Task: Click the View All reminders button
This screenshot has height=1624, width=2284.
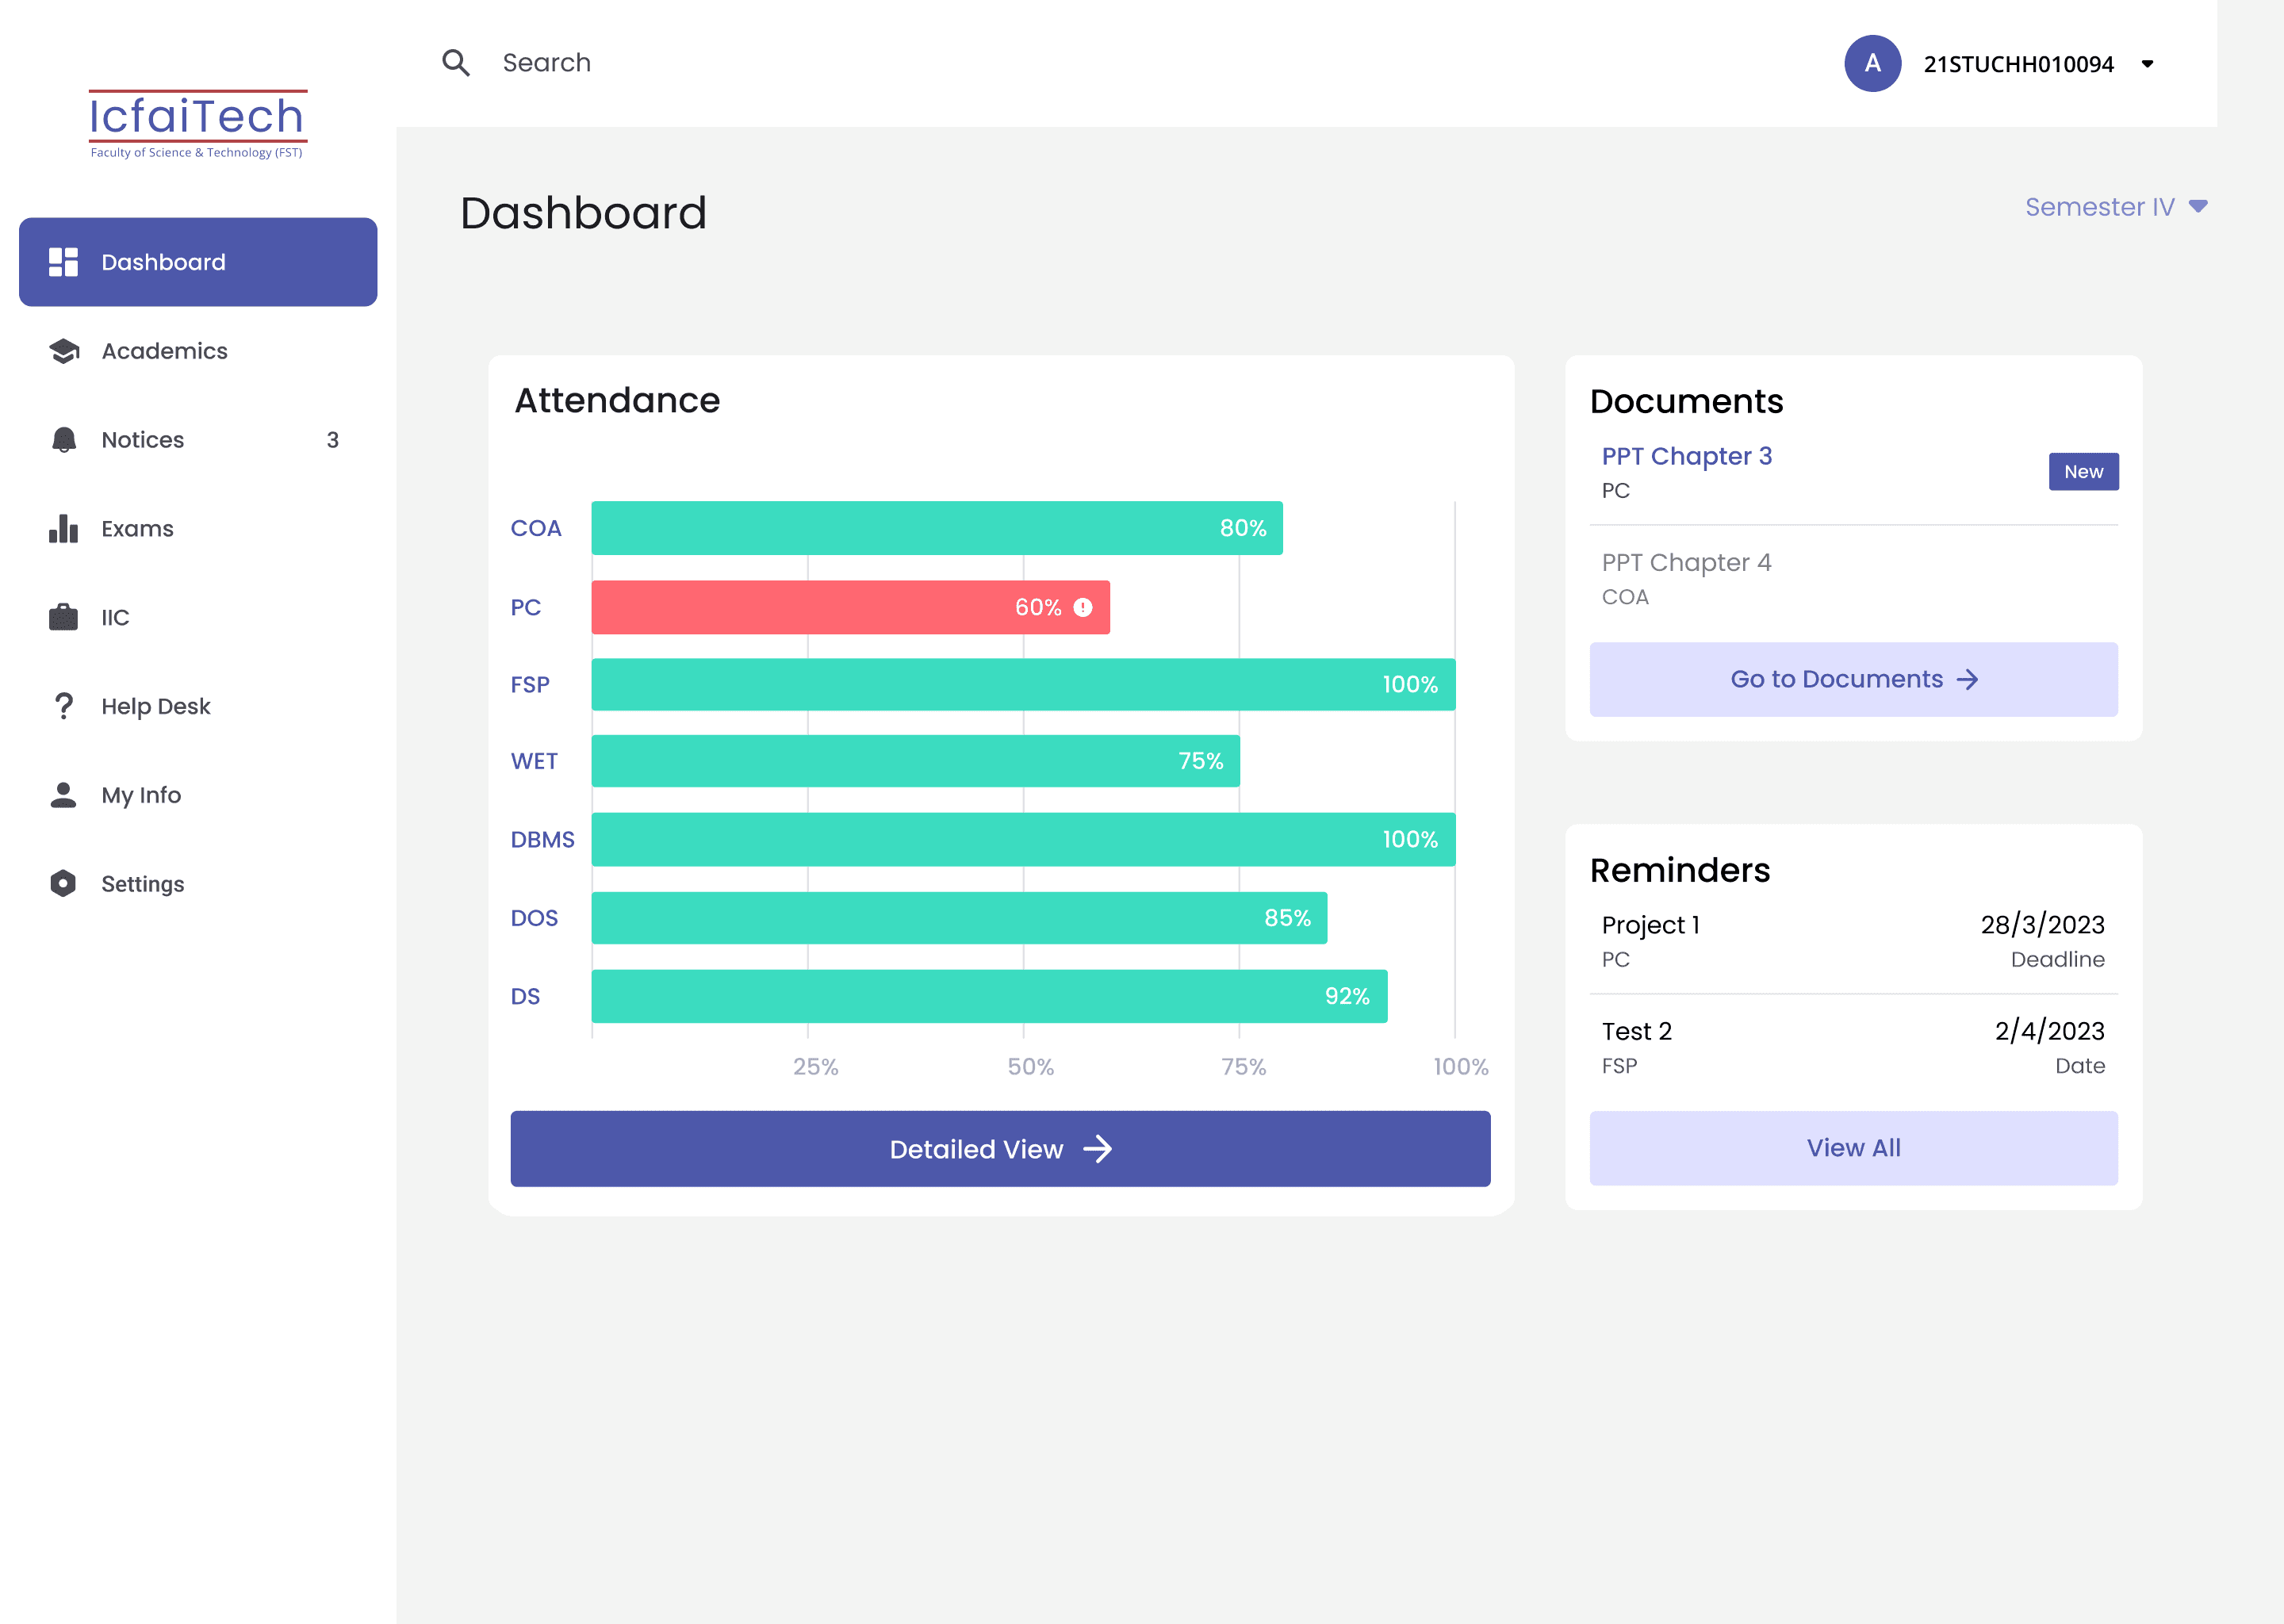Action: tap(1853, 1148)
